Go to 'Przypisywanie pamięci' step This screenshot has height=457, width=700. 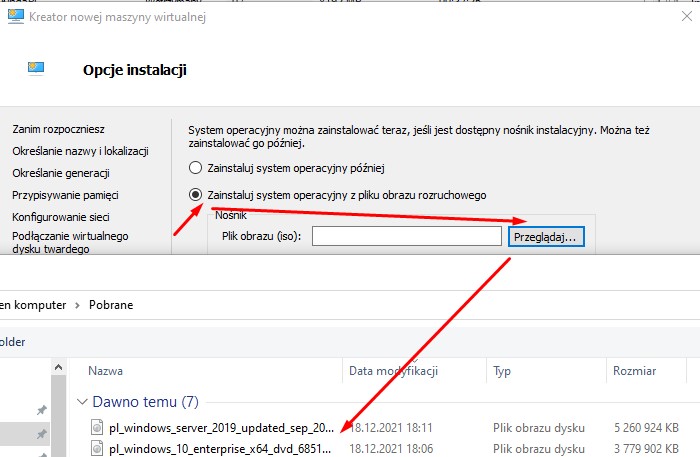(x=65, y=195)
